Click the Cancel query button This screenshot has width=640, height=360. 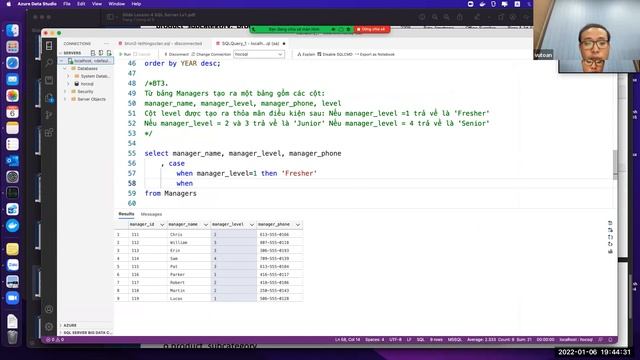142,54
